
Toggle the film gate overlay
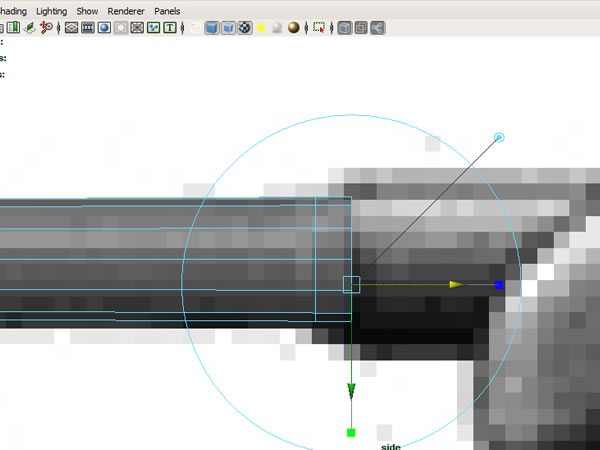click(x=88, y=28)
